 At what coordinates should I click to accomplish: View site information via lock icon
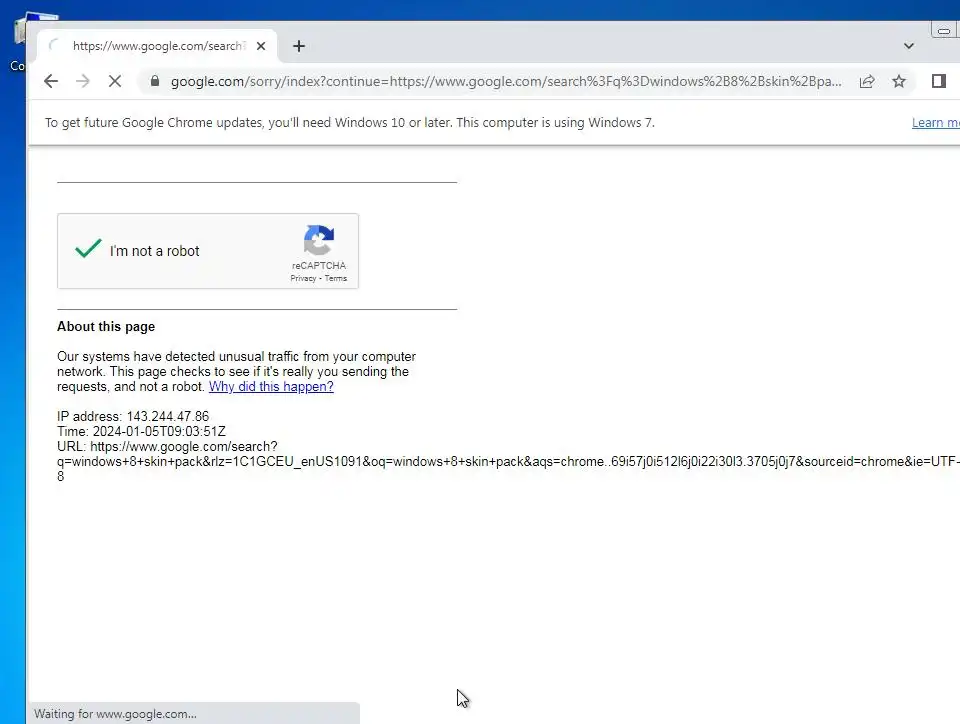(155, 81)
